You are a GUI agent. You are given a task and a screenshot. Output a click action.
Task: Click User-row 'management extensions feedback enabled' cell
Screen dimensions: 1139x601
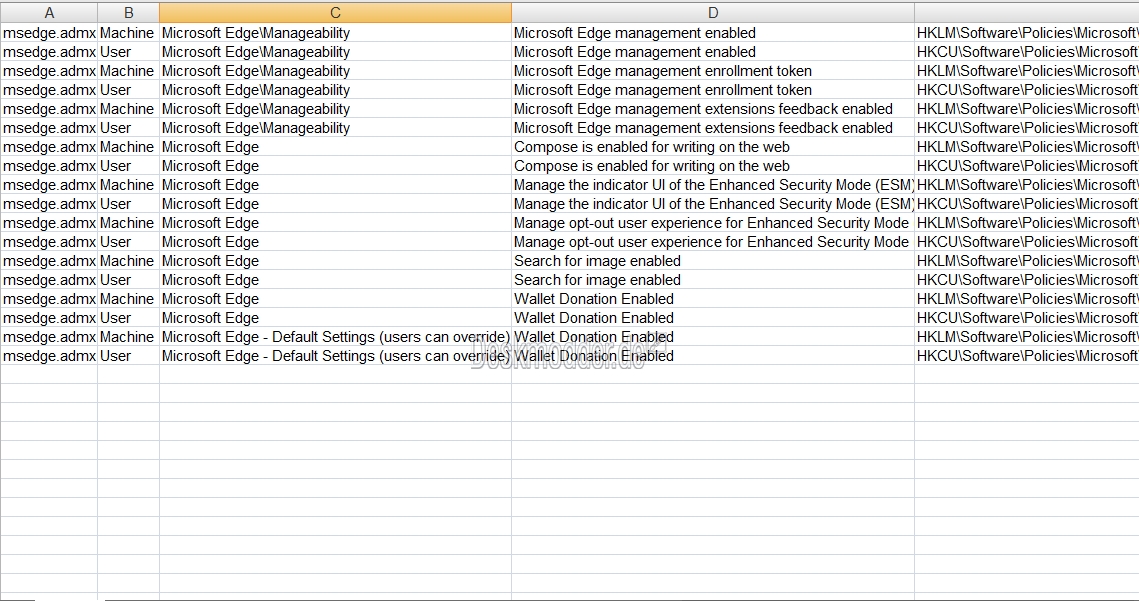pos(713,127)
